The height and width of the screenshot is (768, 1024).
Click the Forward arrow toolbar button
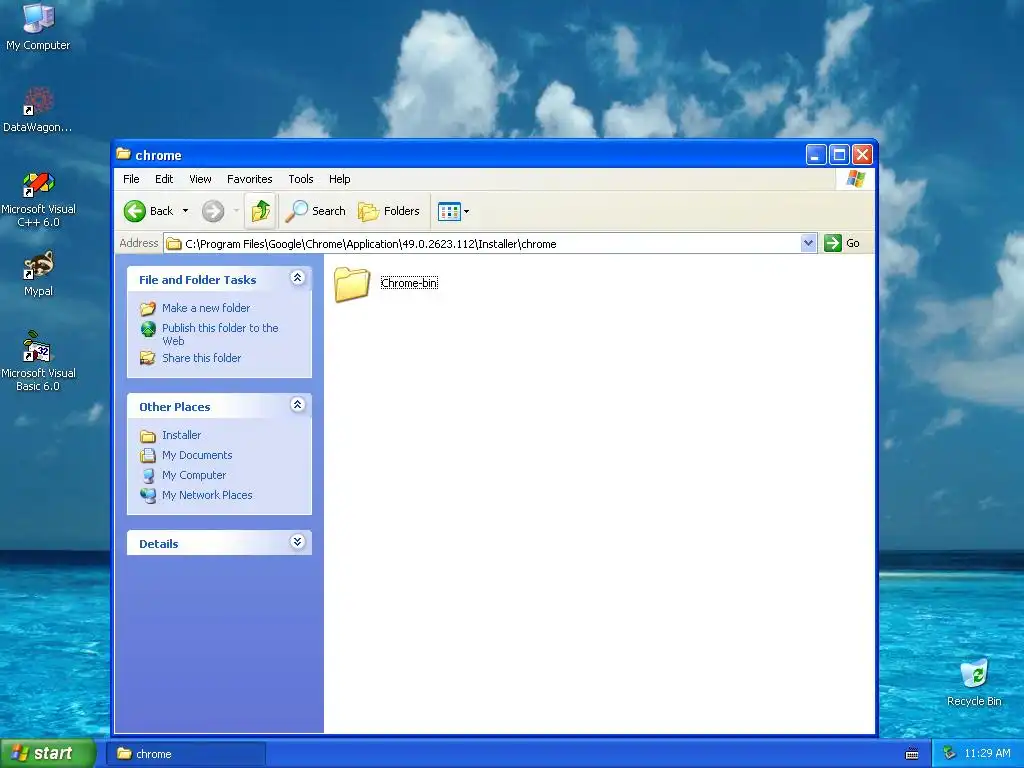pos(213,211)
